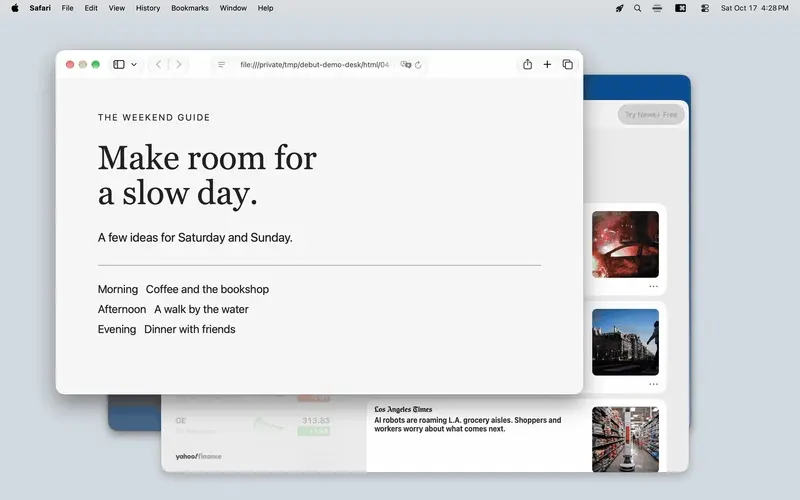Viewport: 800px width, 500px height.
Task: Click the Los Angeles Times logo in News
Action: tap(403, 409)
